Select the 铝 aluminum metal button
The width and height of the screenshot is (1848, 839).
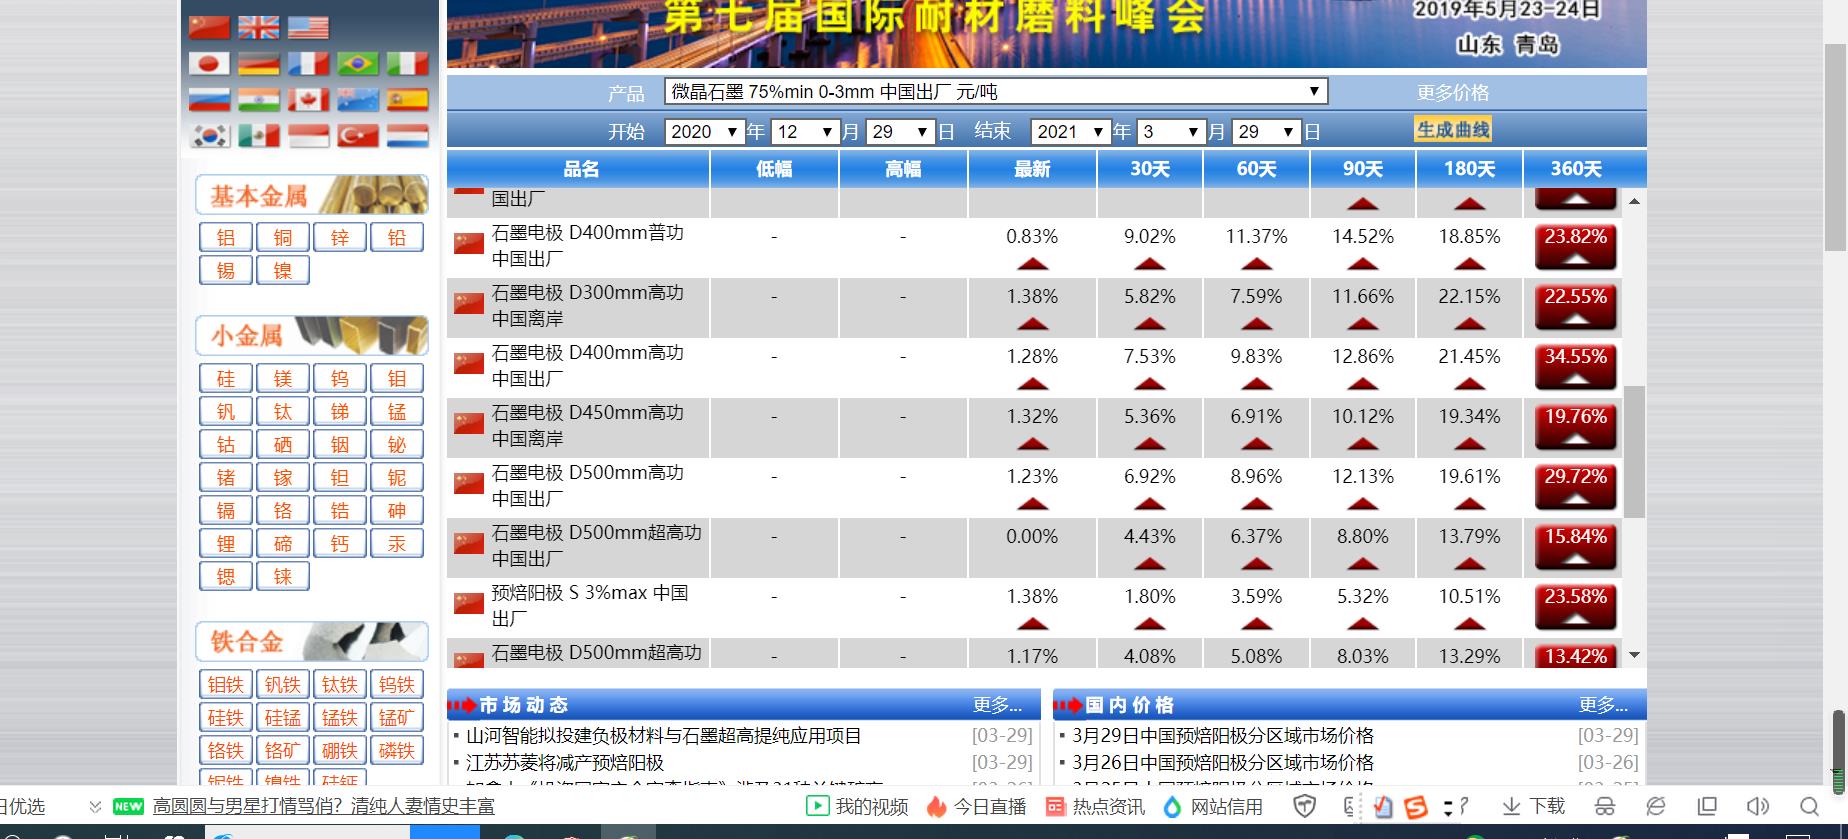coord(226,237)
